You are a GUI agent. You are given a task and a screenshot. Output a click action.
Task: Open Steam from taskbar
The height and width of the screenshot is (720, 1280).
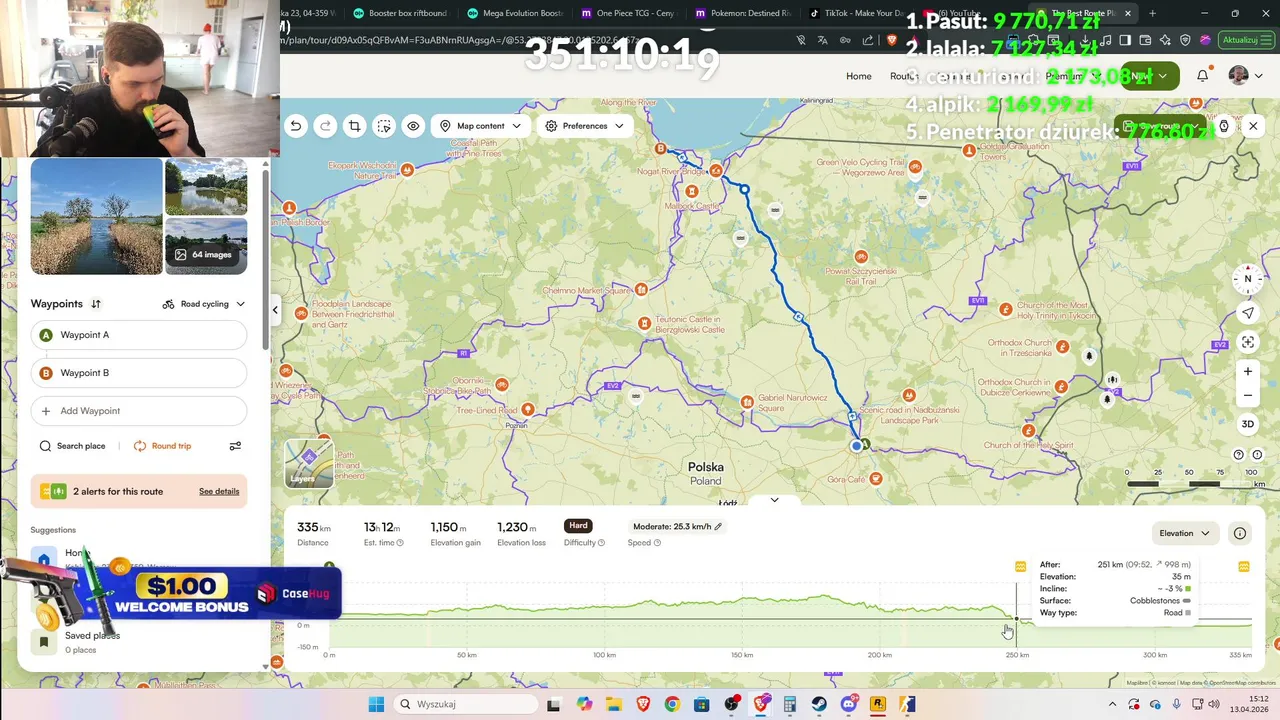pos(819,704)
